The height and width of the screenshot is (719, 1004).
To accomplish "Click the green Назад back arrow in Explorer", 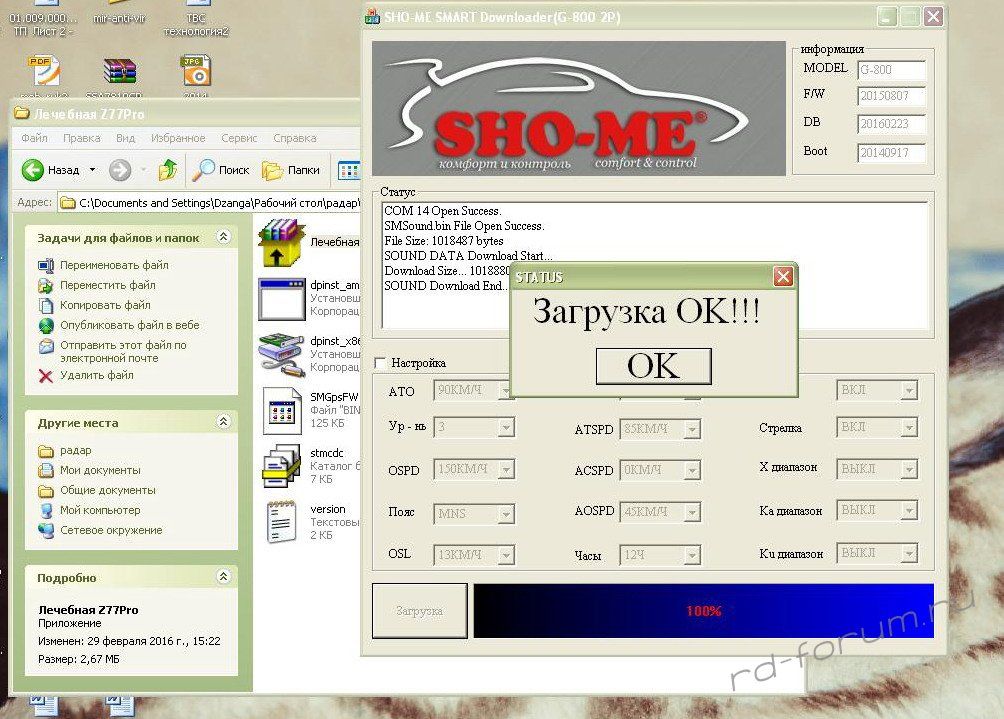I will click(33, 170).
